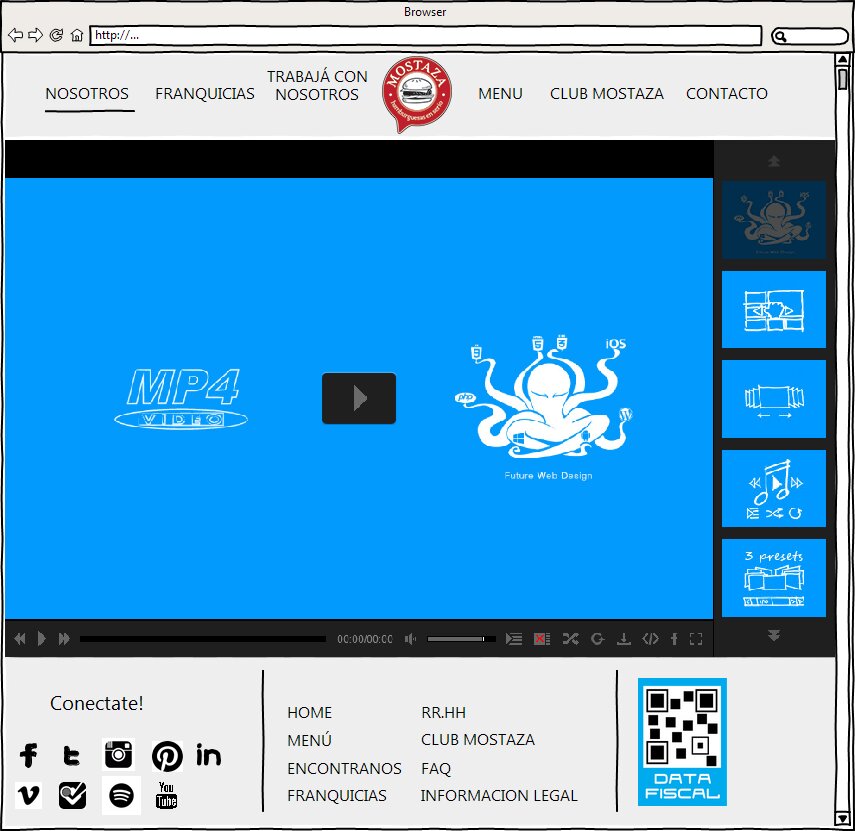Click the browser forward arrow
This screenshot has height=831, width=855.
coord(35,35)
